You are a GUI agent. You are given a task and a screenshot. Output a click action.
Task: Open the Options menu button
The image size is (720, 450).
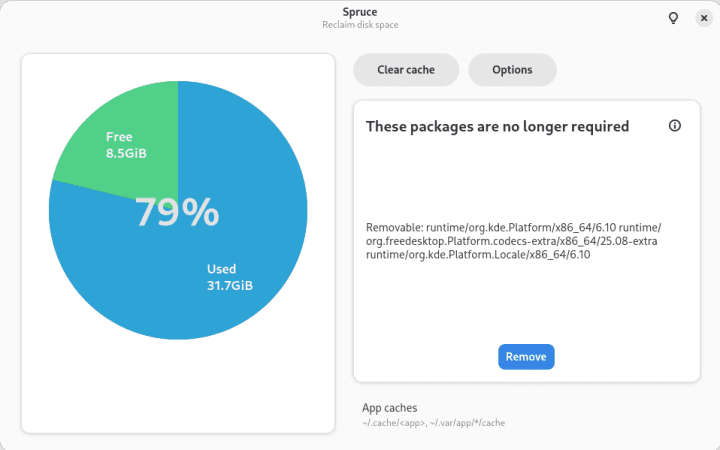[512, 70]
